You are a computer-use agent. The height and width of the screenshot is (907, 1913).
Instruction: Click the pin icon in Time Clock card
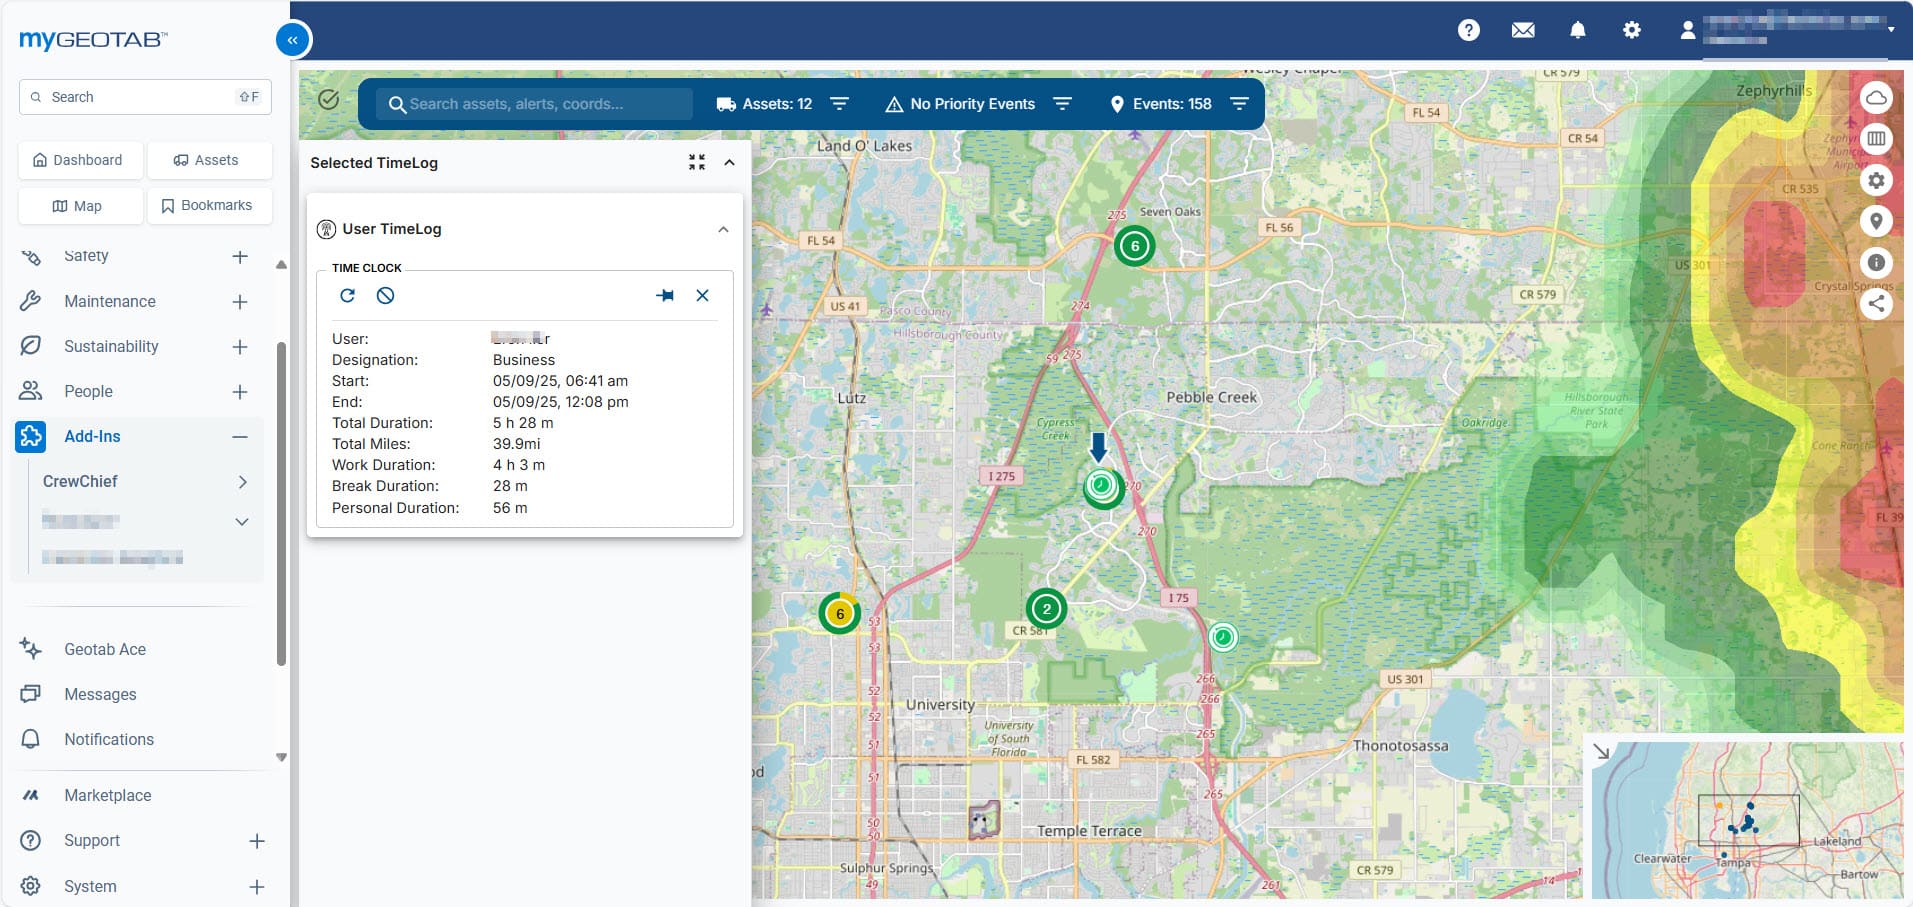click(665, 295)
